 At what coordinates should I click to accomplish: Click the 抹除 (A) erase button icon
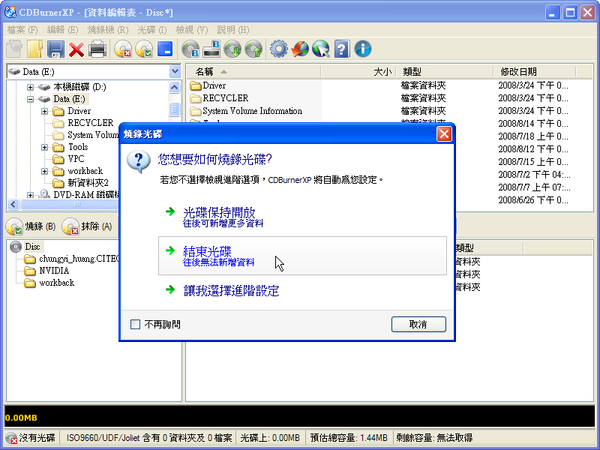point(71,227)
